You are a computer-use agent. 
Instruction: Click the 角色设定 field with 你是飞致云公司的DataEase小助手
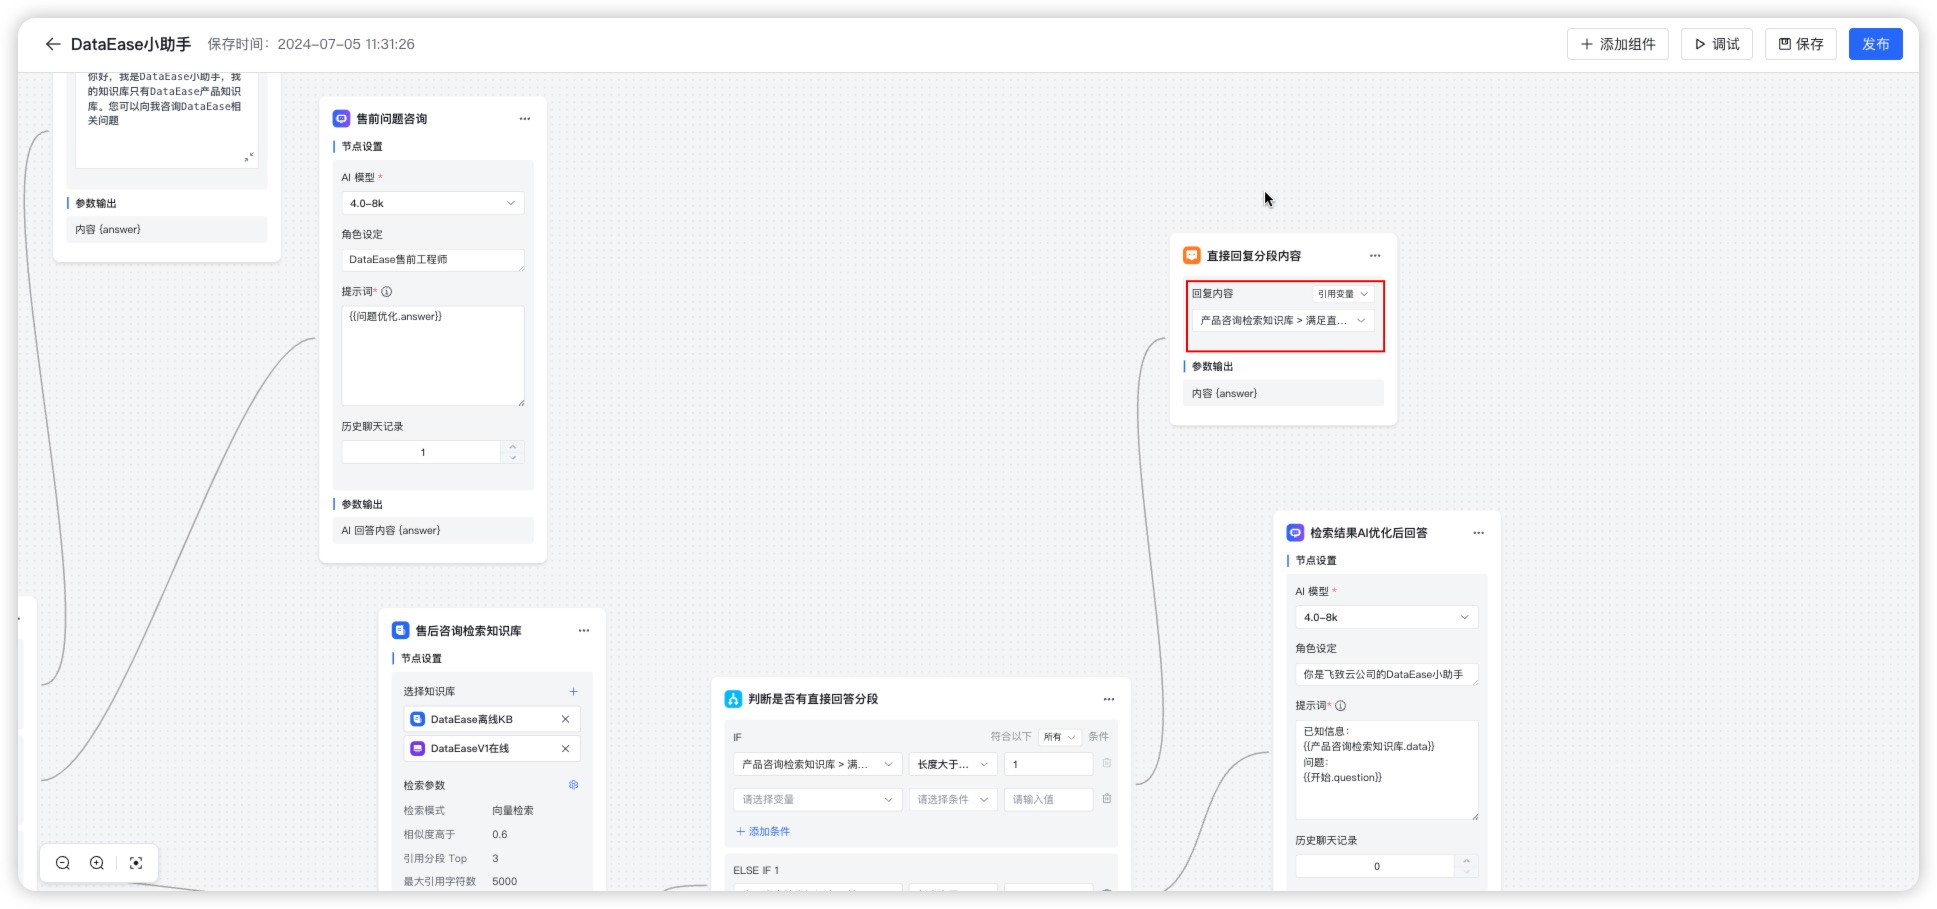(1386, 675)
